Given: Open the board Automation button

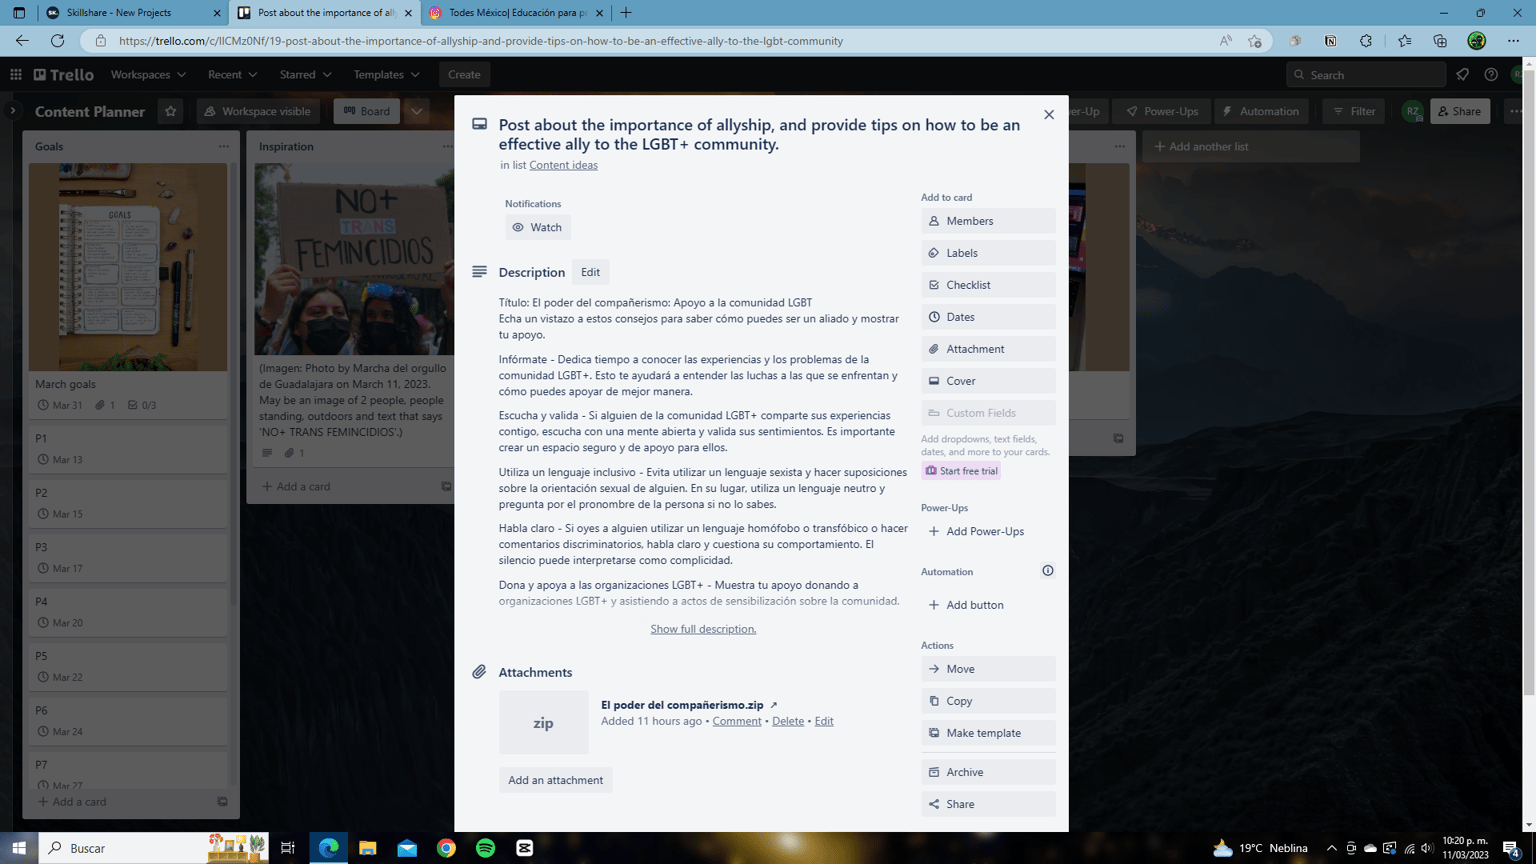Looking at the screenshot, I should pos(1261,111).
